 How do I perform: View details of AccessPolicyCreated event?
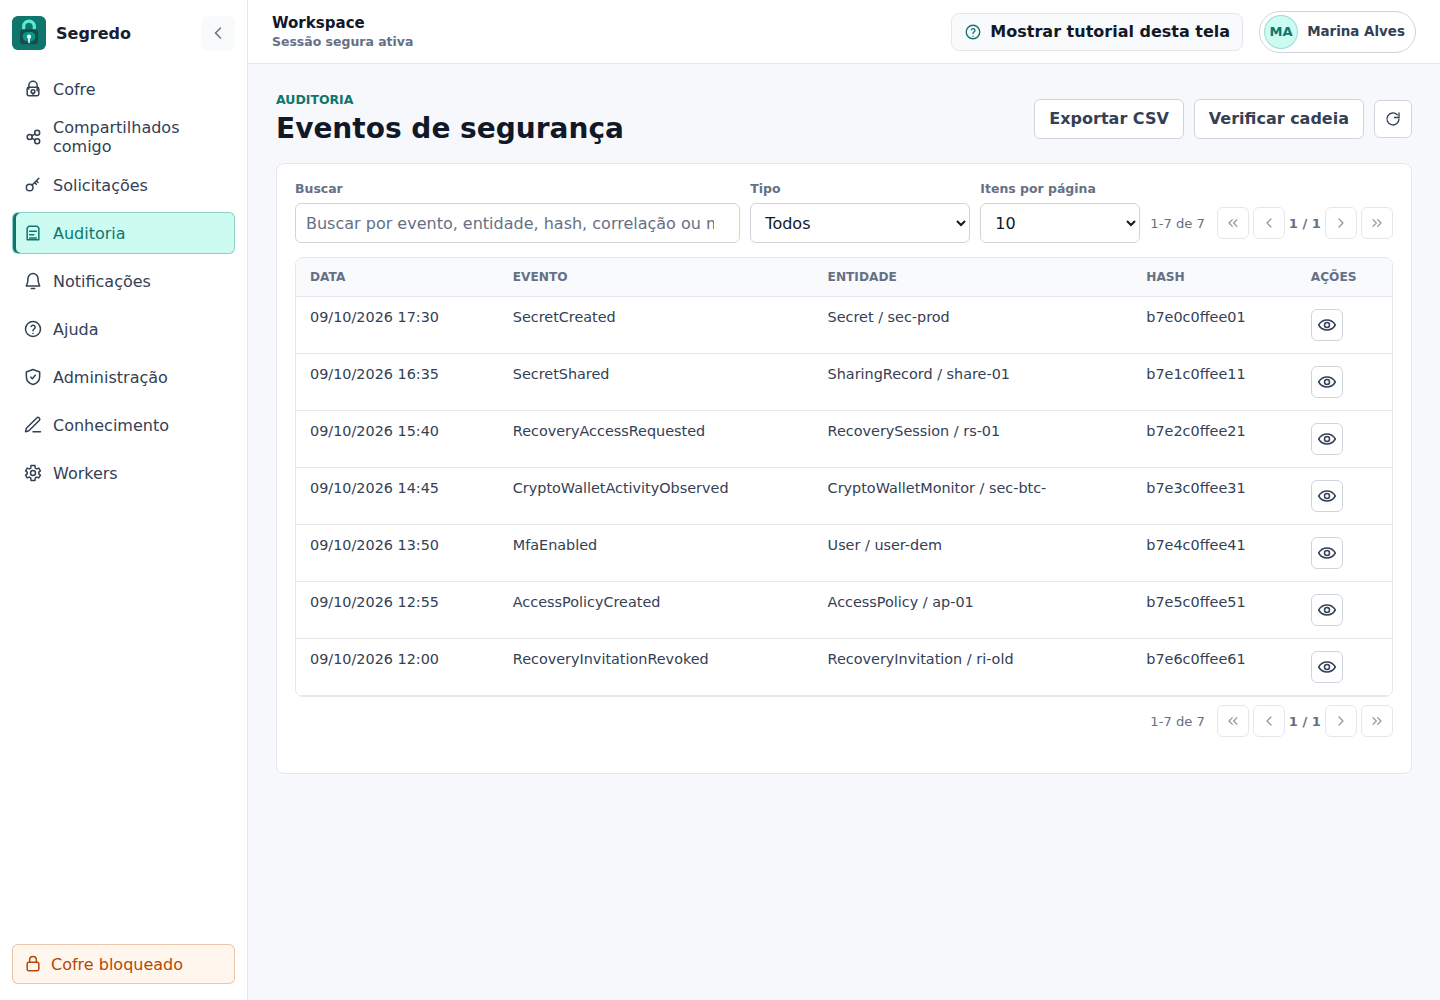click(x=1327, y=610)
